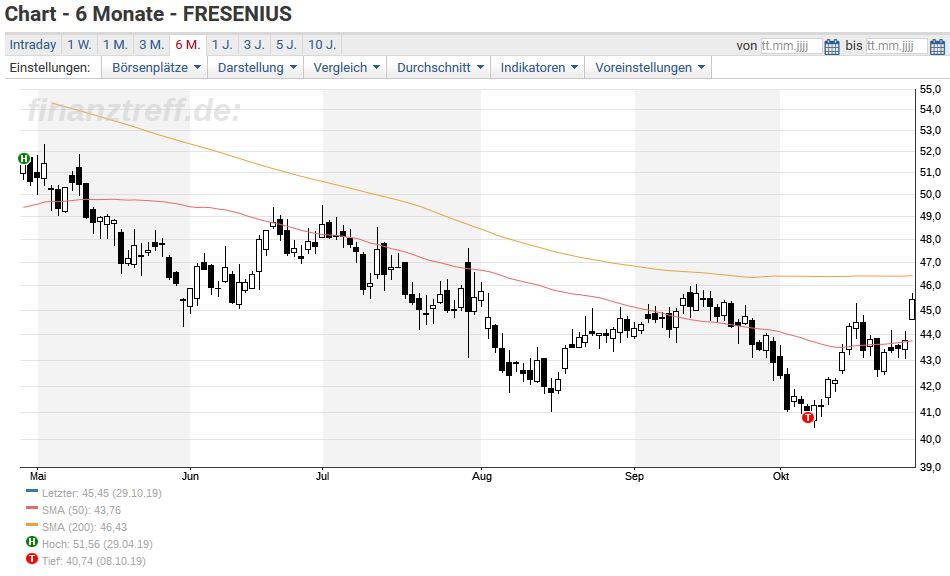950x576 pixels.
Task: Click the 'Chart - 6 Monate - FRESENIUS' heading
Action: point(148,14)
